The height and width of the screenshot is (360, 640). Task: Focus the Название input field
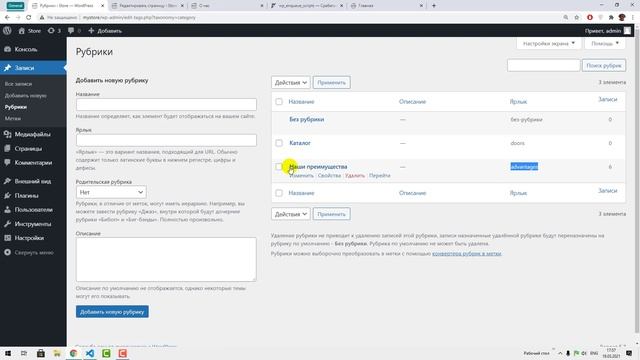pyautogui.click(x=166, y=104)
